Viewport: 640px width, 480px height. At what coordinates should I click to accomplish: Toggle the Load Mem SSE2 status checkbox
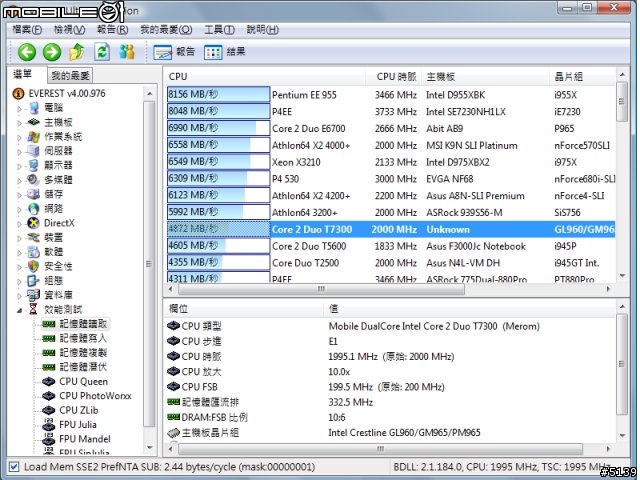pos(14,467)
